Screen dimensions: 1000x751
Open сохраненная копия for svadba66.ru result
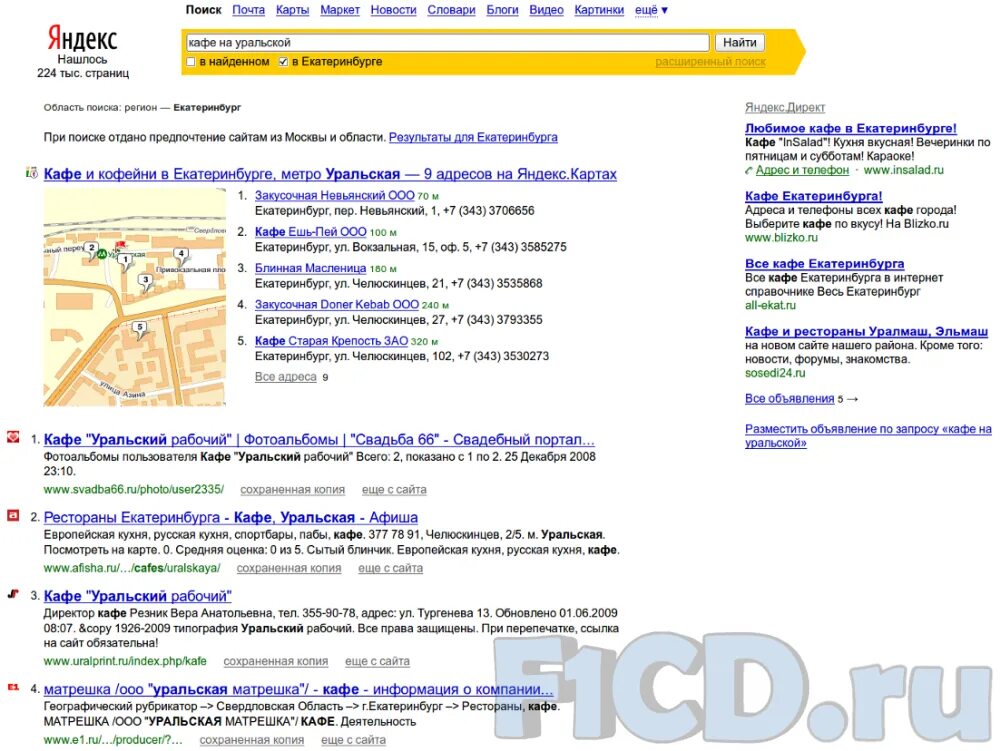click(292, 490)
